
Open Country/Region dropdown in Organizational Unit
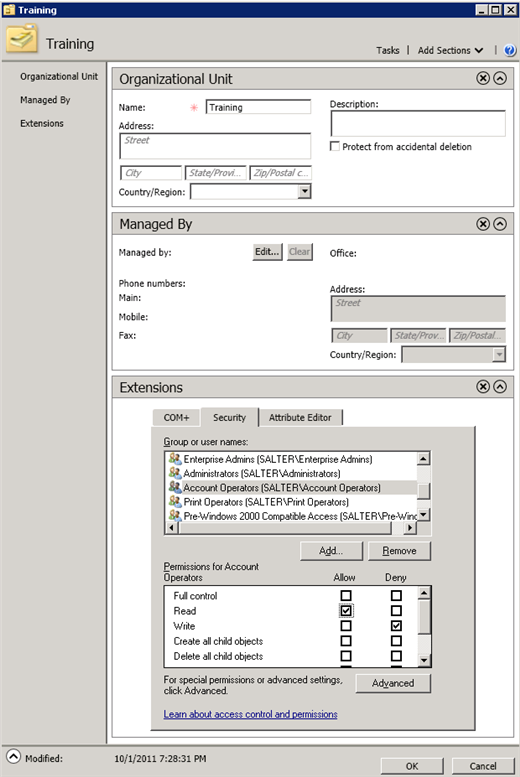[304, 191]
